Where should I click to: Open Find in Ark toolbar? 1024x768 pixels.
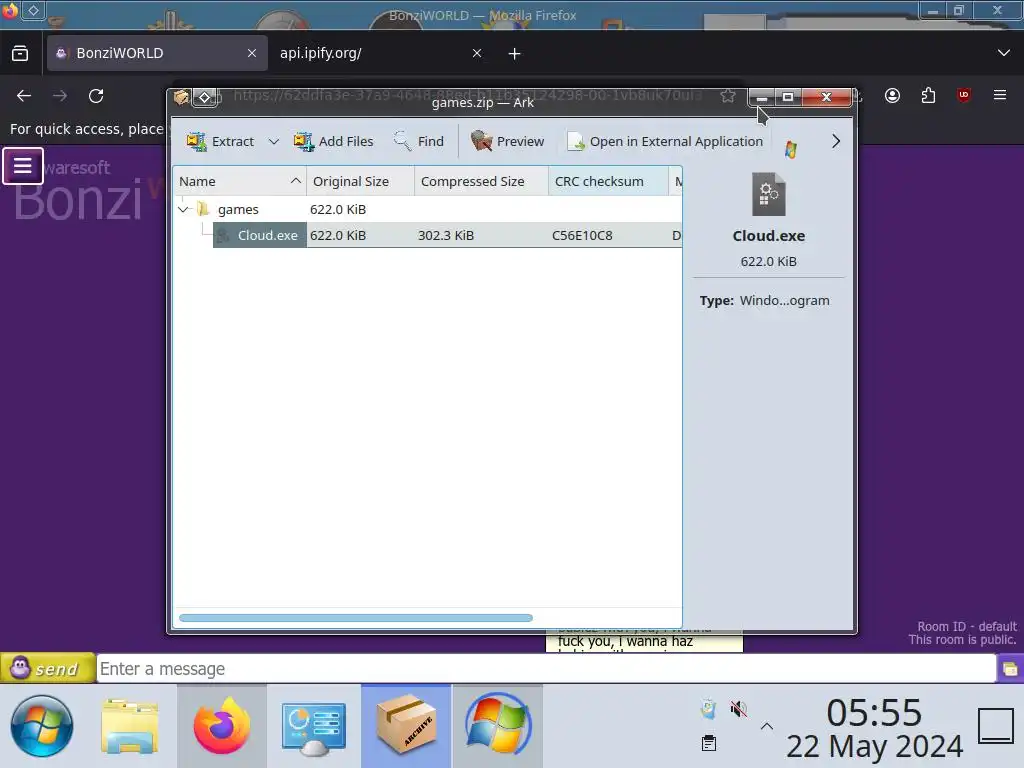(419, 141)
